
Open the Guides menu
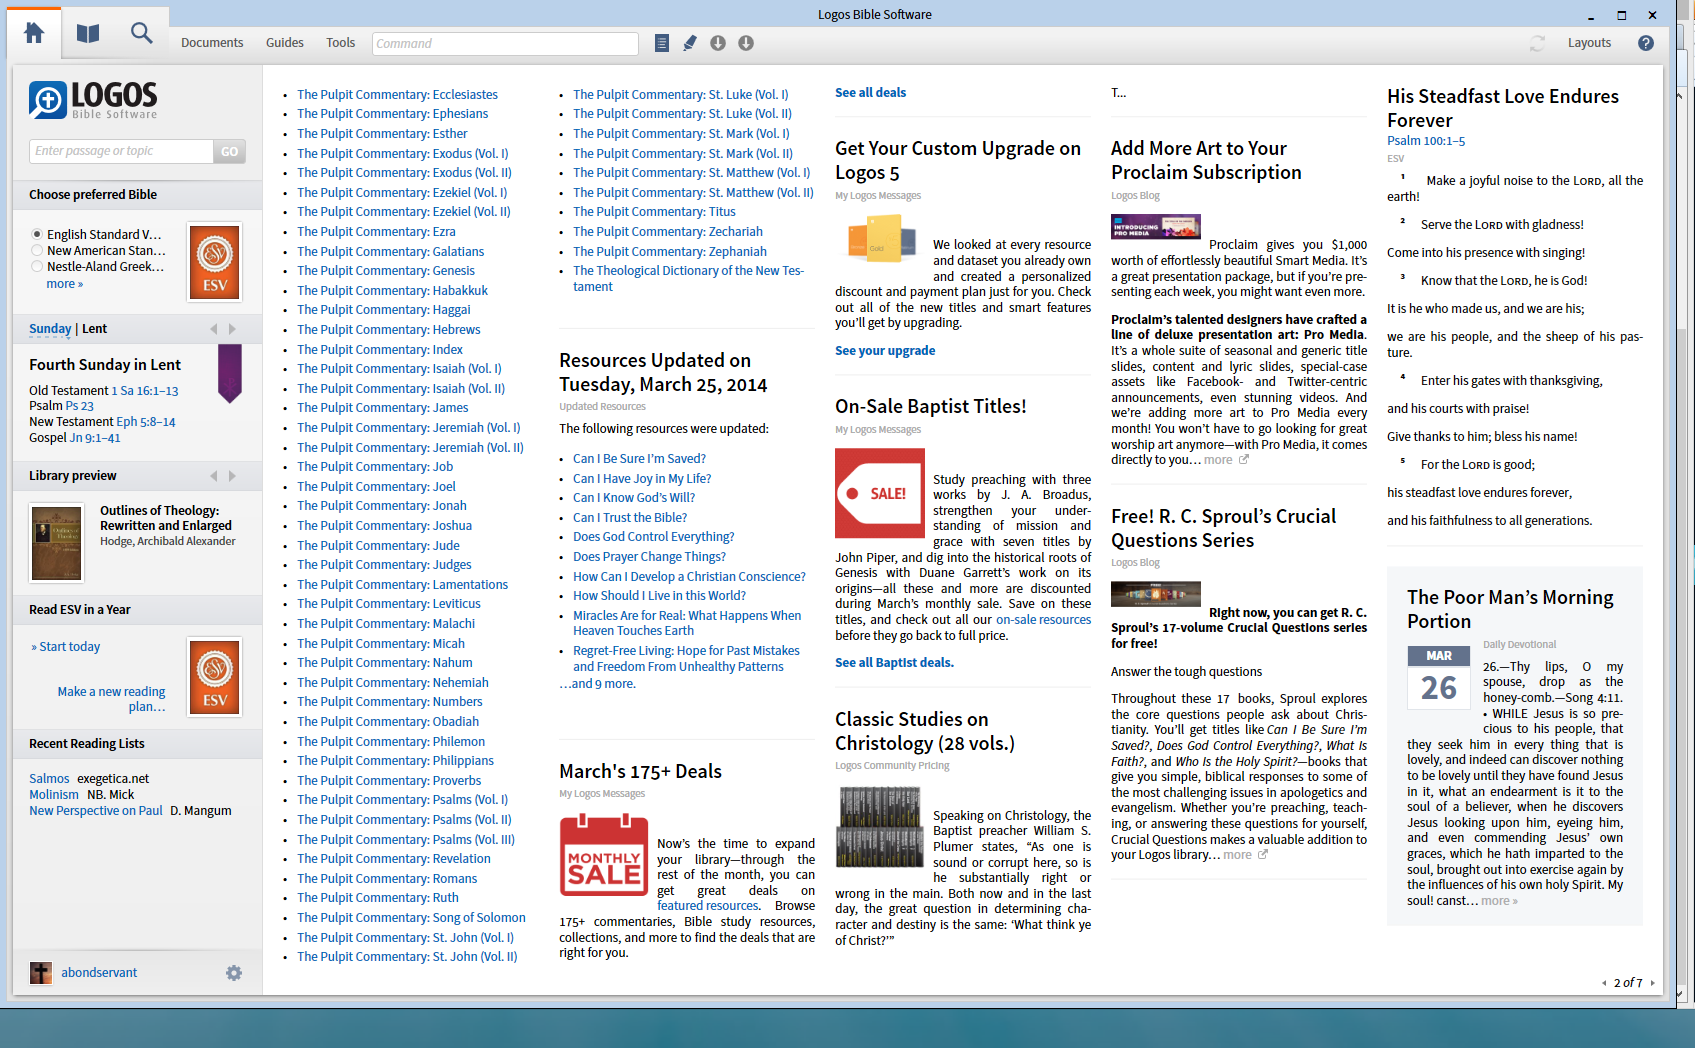(x=285, y=43)
